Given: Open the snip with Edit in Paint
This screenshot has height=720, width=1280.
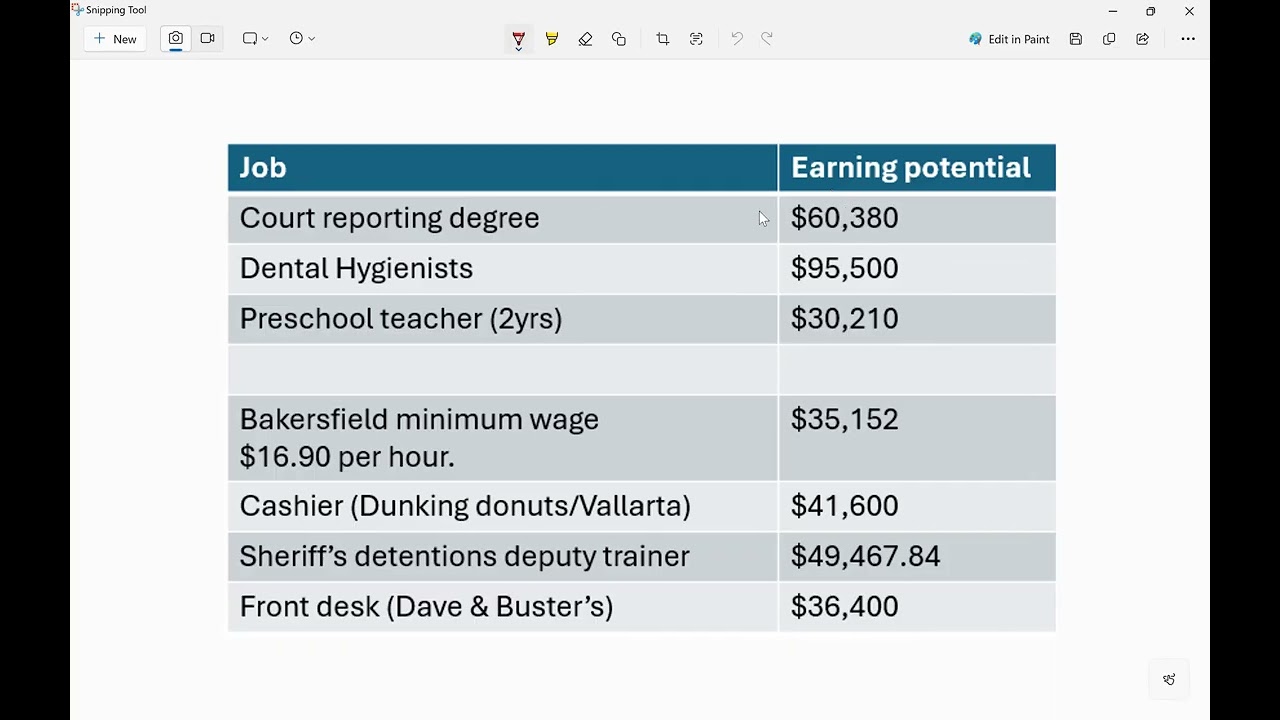Looking at the screenshot, I should coord(1009,39).
